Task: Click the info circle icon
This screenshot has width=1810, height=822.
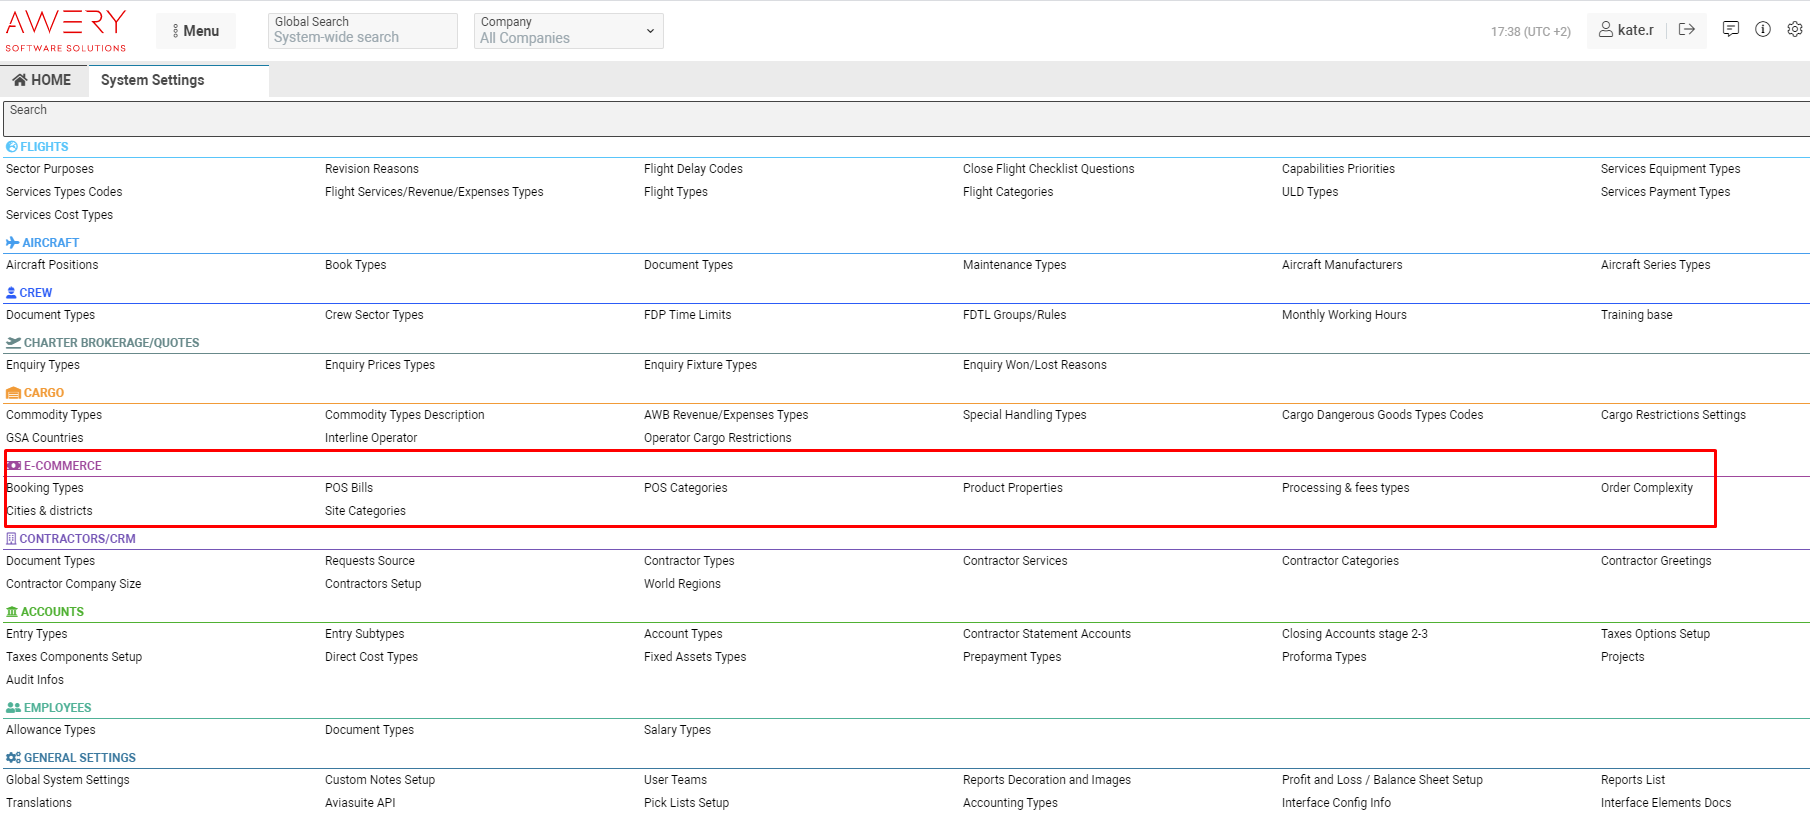Action: click(x=1763, y=30)
